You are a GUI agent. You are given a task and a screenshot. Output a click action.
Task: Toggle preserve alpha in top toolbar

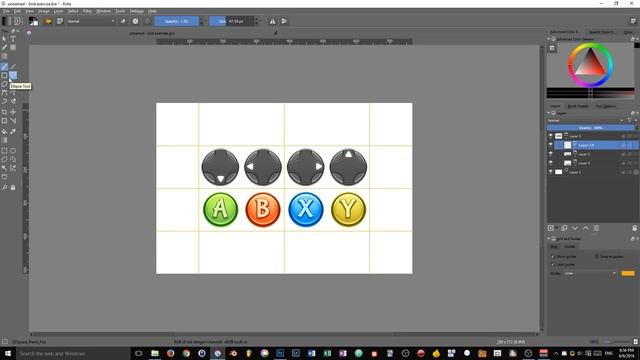click(x=136, y=21)
